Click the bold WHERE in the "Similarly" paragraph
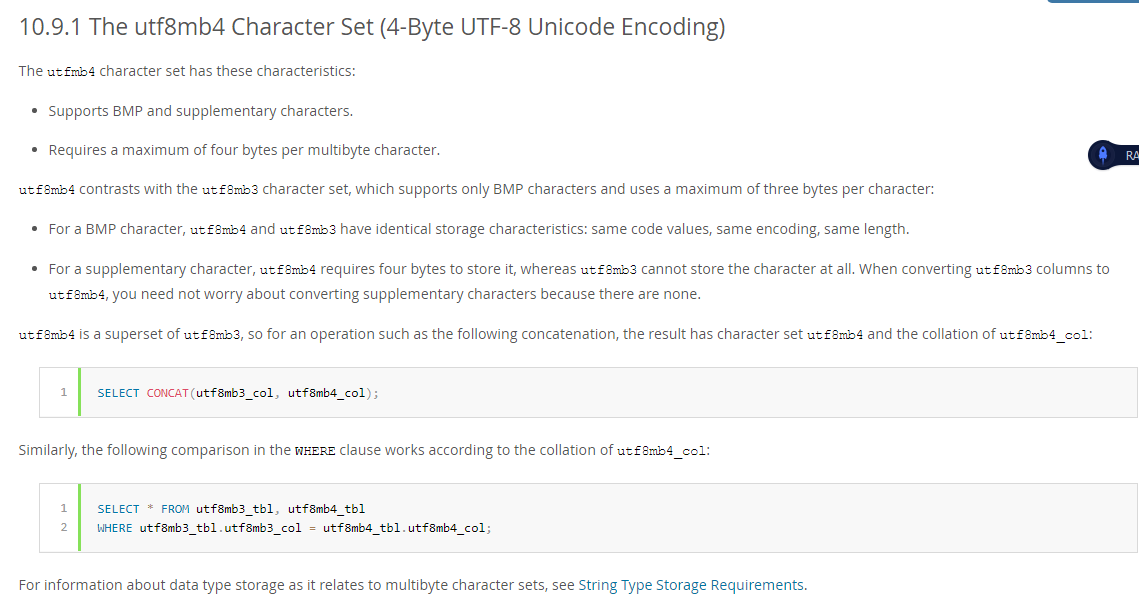The width and height of the screenshot is (1139, 610). point(315,451)
